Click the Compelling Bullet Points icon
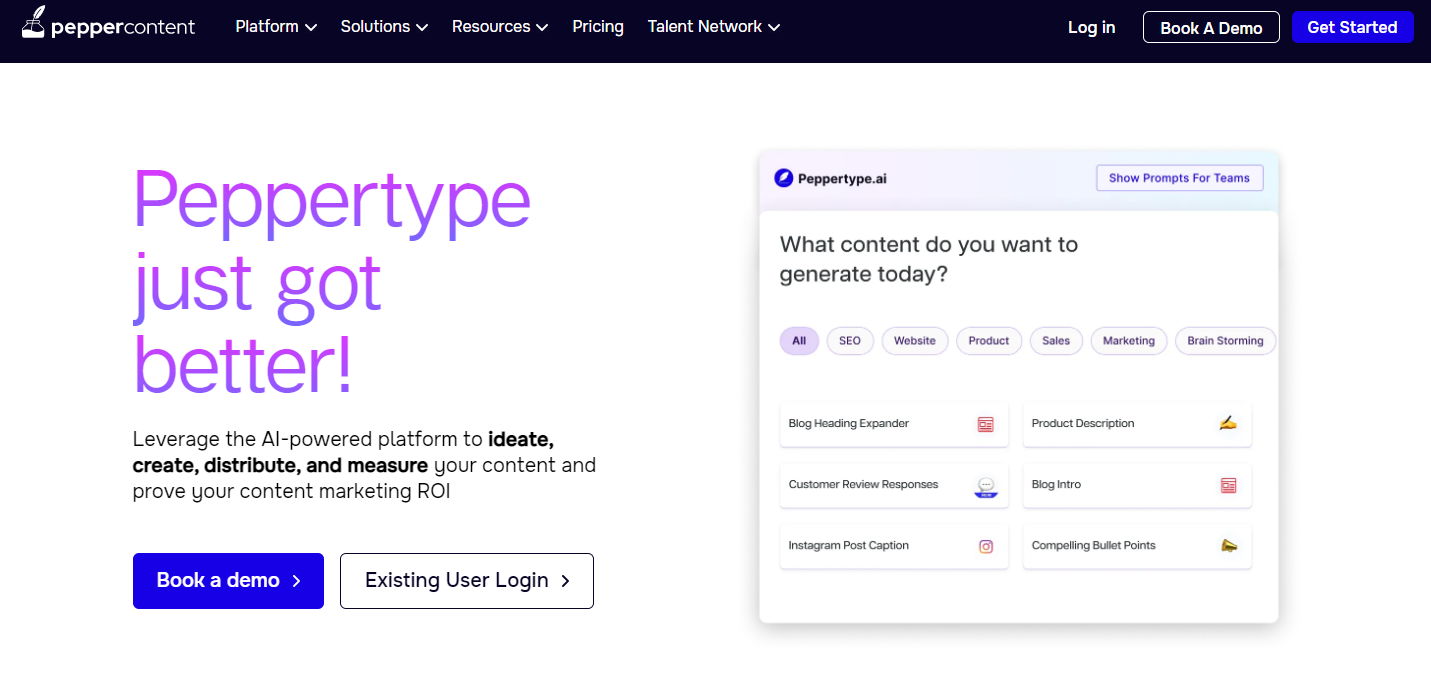The width and height of the screenshot is (1431, 674). [1228, 546]
